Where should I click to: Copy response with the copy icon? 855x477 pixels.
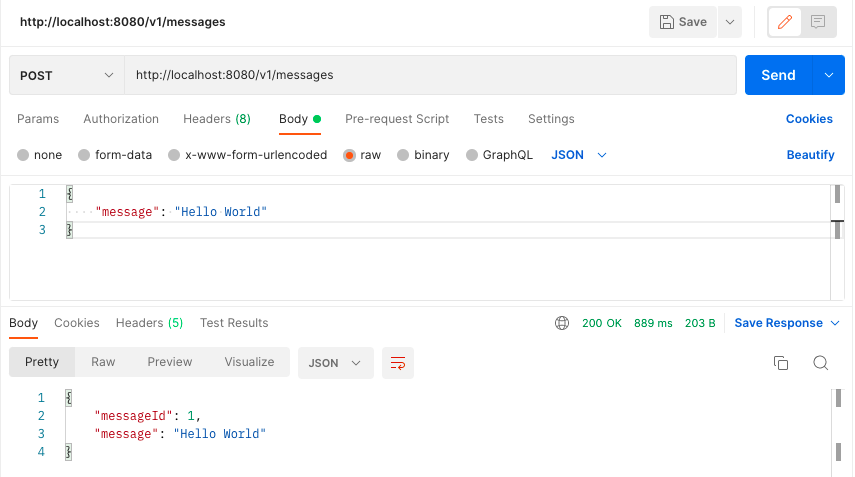(781, 363)
